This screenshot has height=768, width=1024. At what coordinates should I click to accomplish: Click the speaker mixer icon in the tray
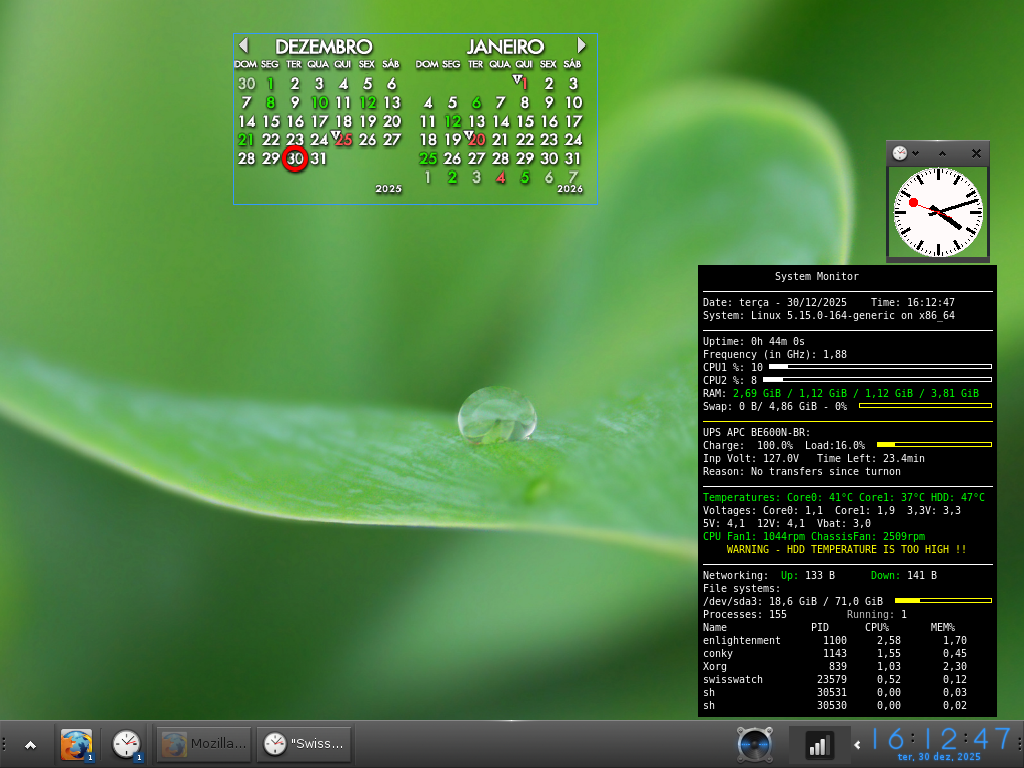tap(754, 745)
